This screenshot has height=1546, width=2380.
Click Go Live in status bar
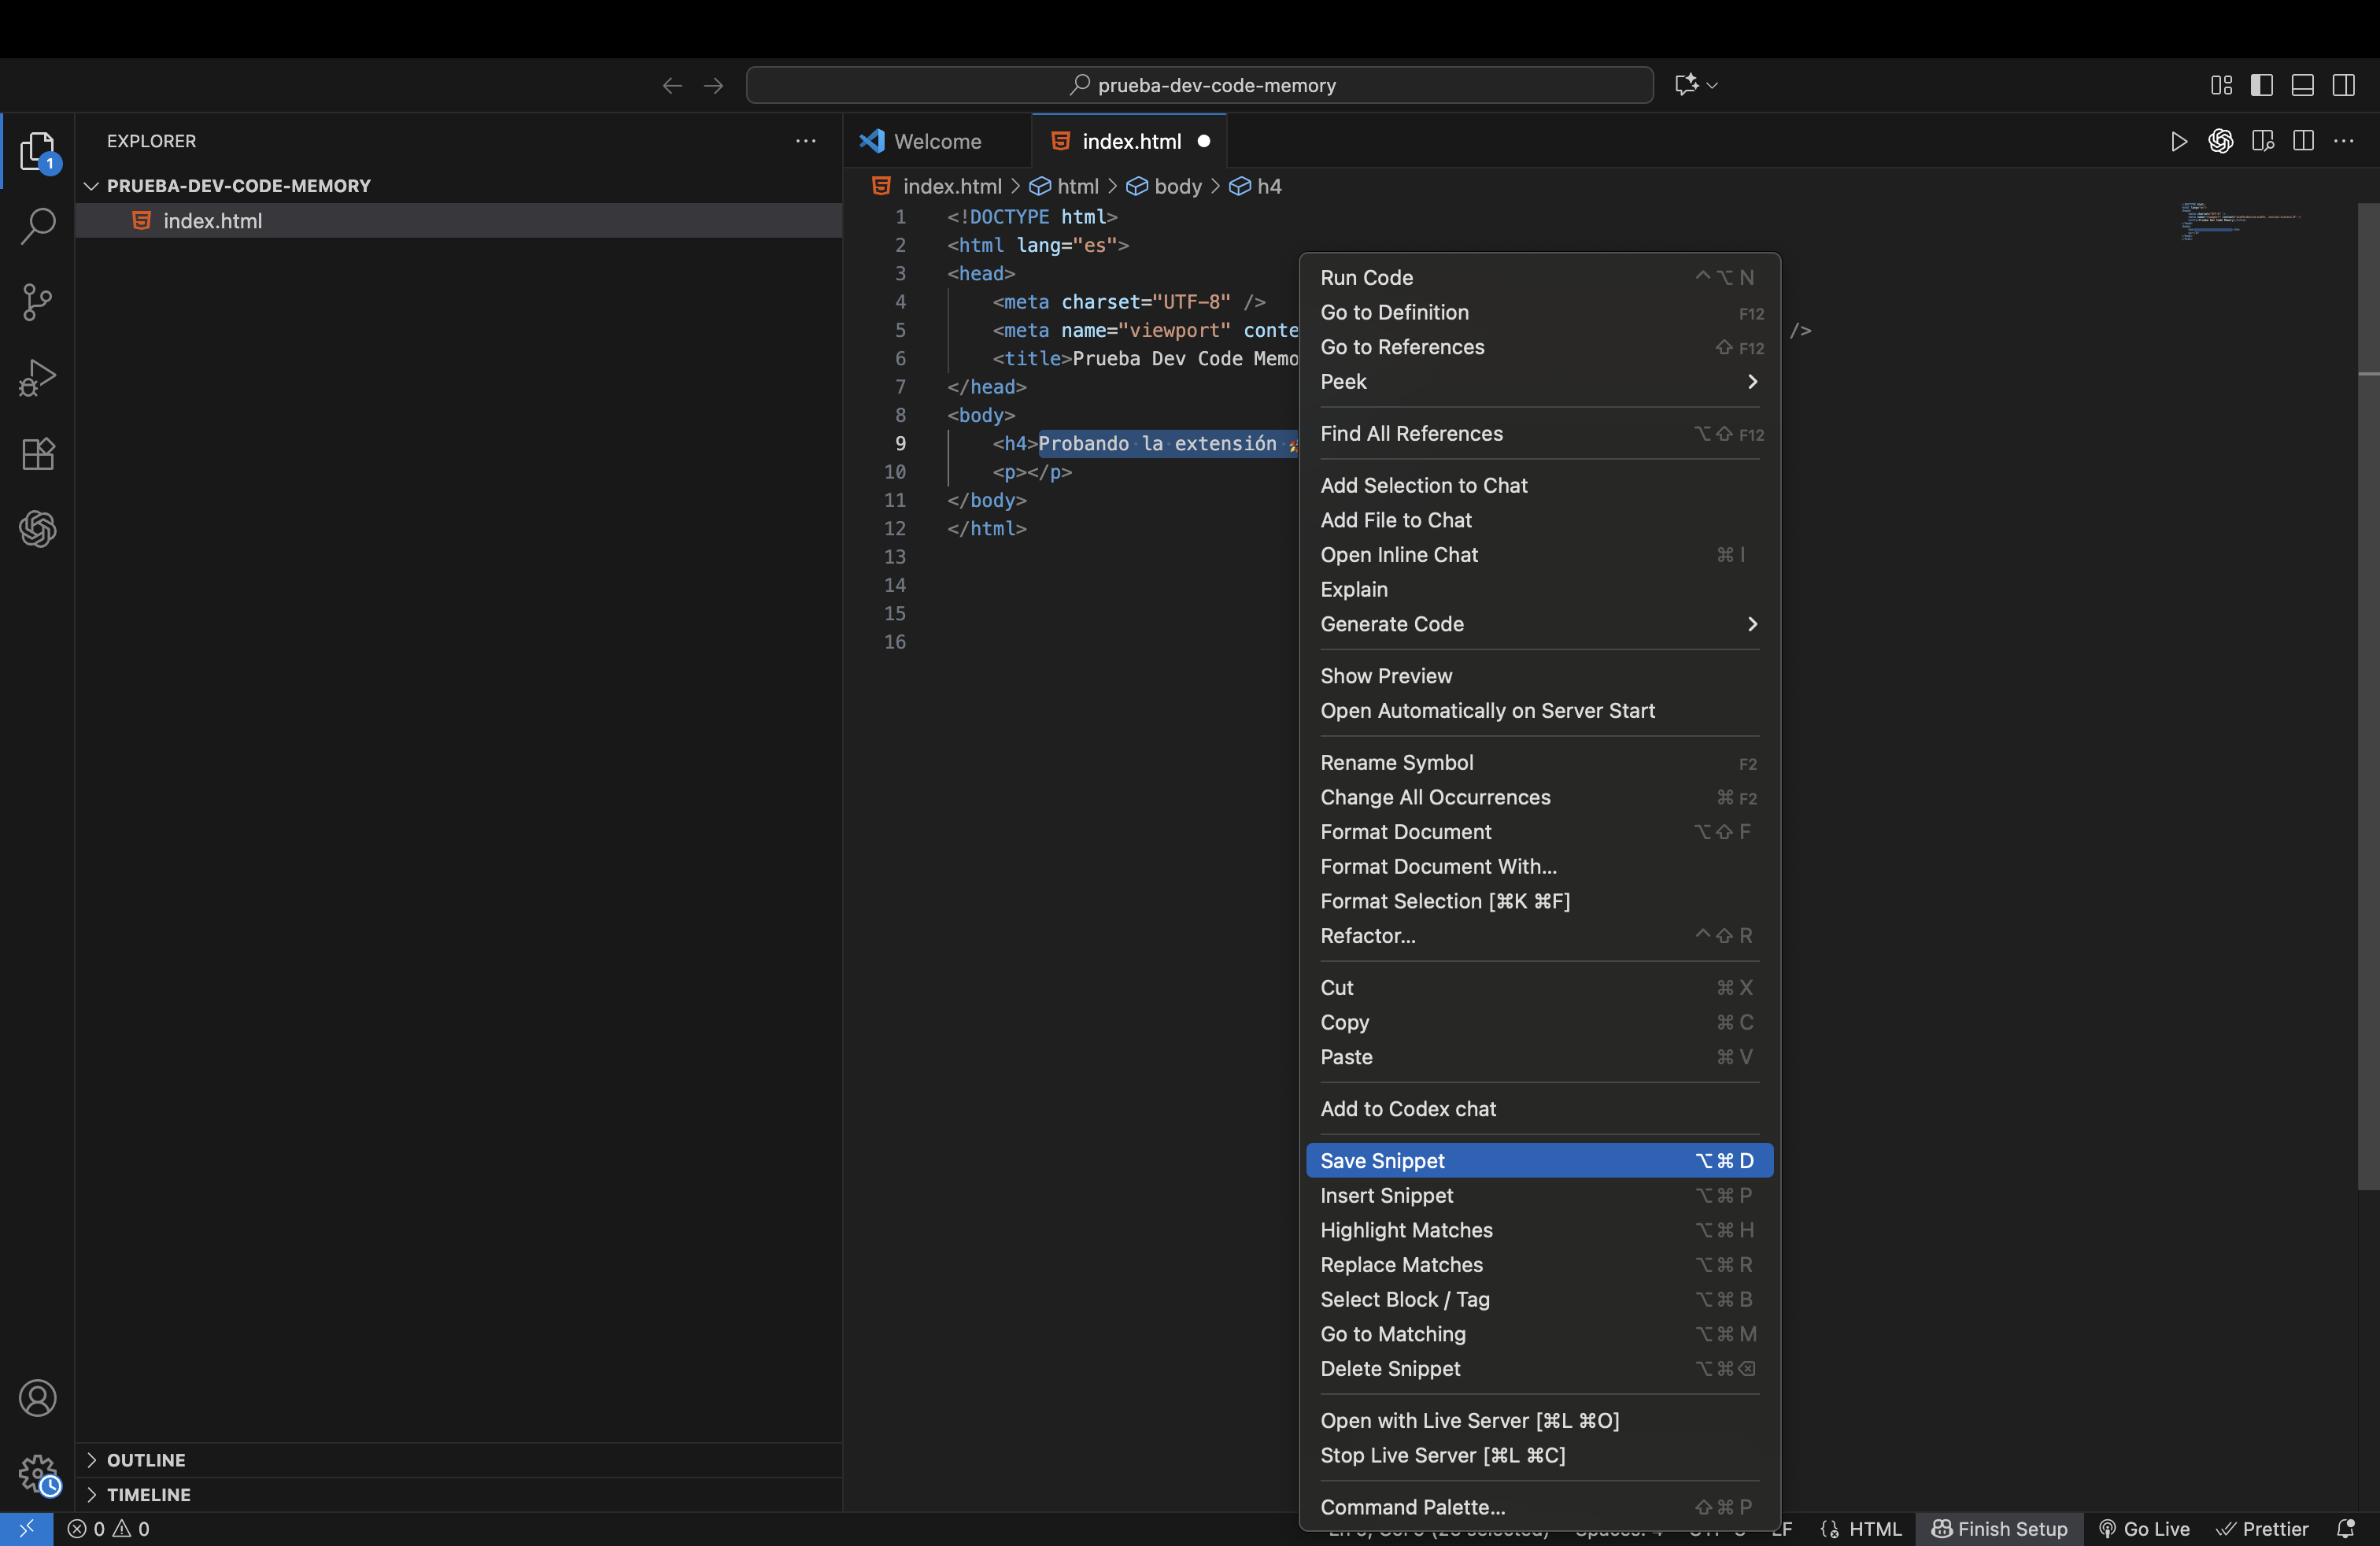2143,1529
